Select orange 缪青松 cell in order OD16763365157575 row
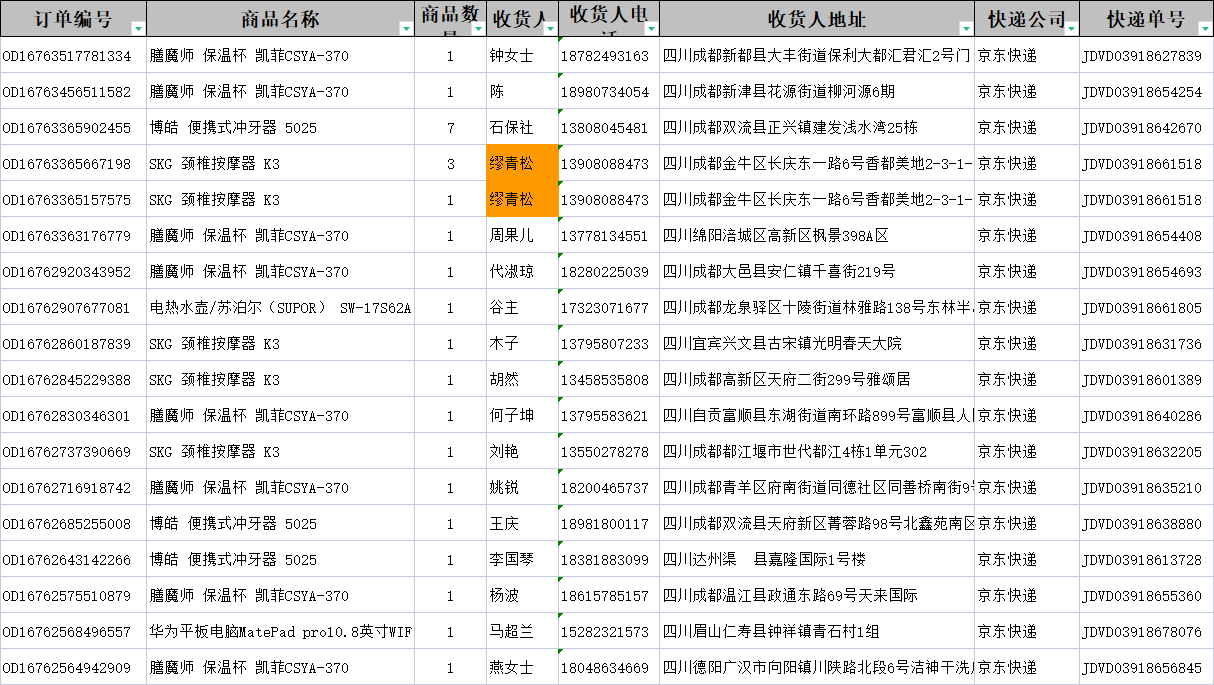 point(522,199)
